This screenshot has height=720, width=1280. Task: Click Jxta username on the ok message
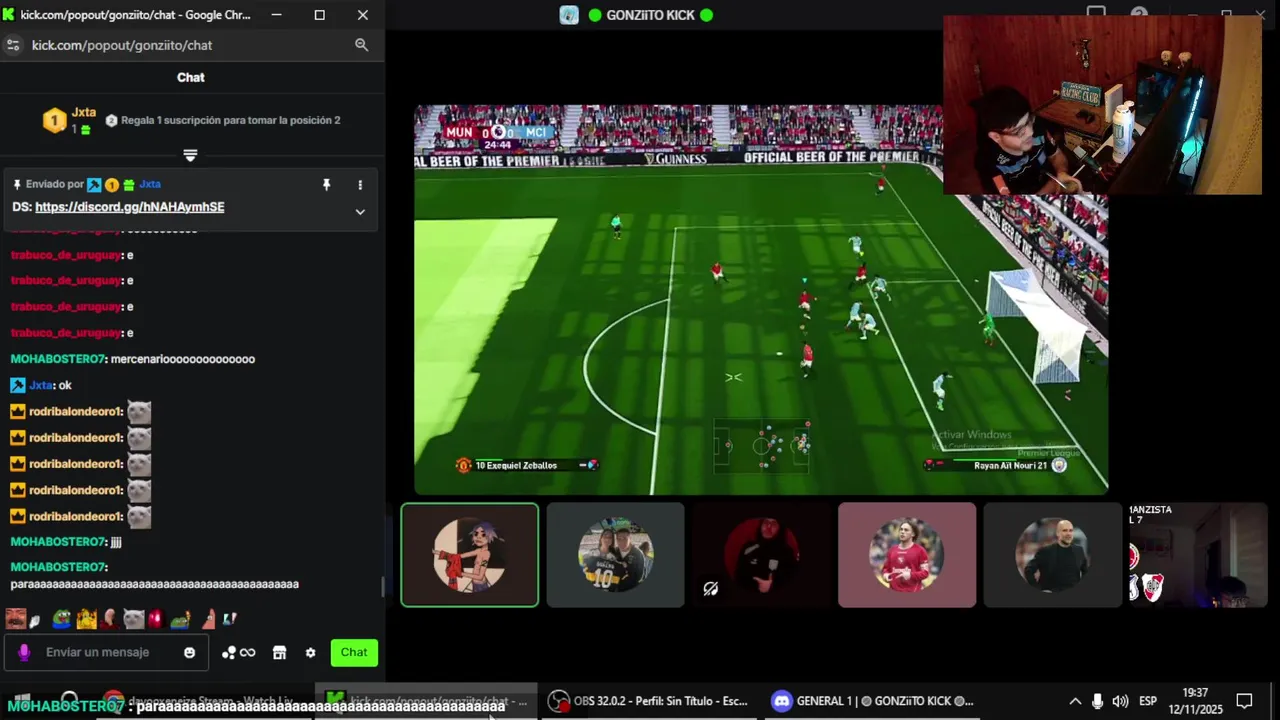[40, 385]
